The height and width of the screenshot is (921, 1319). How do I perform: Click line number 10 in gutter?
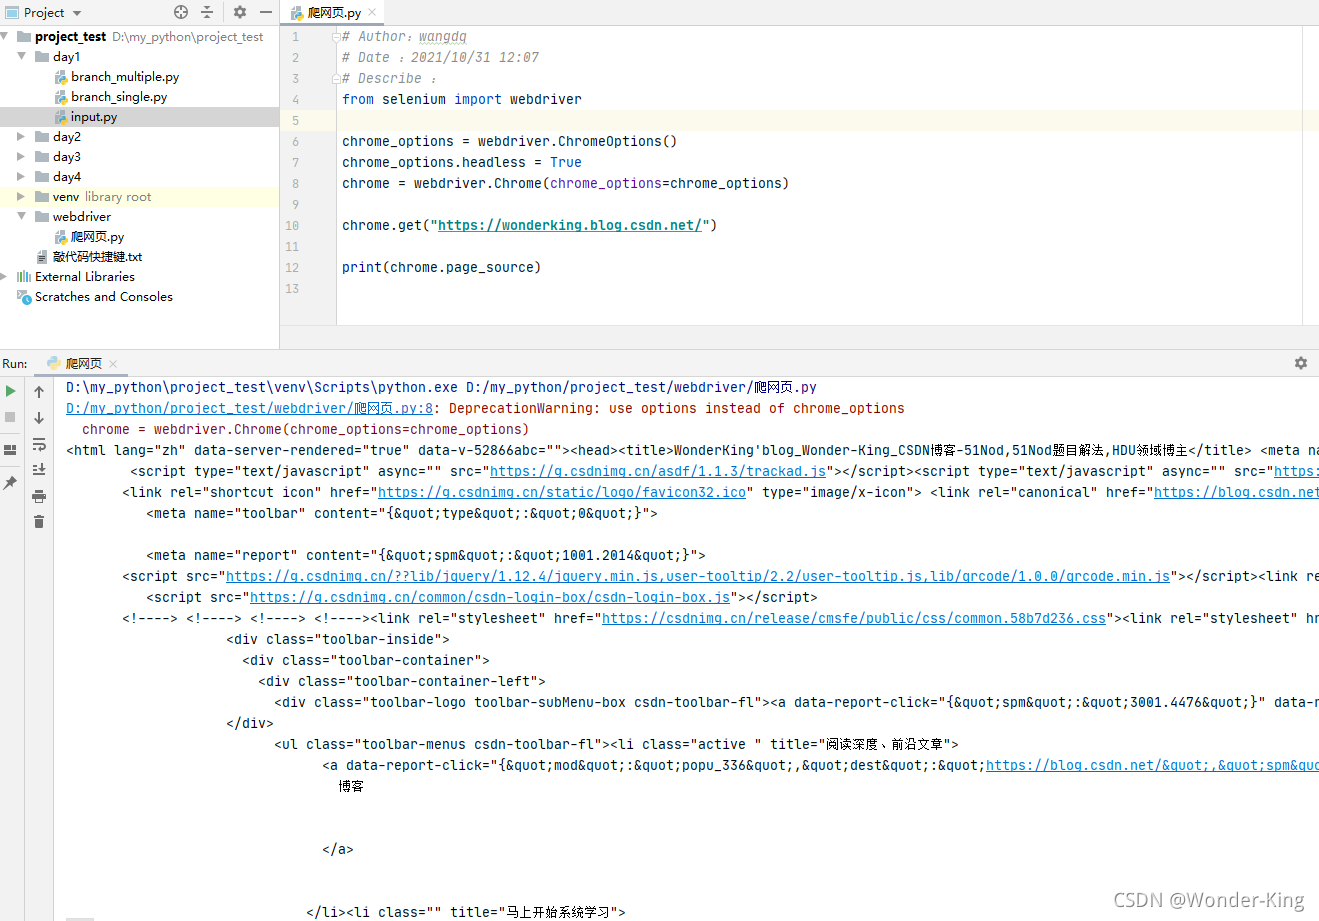pos(292,226)
